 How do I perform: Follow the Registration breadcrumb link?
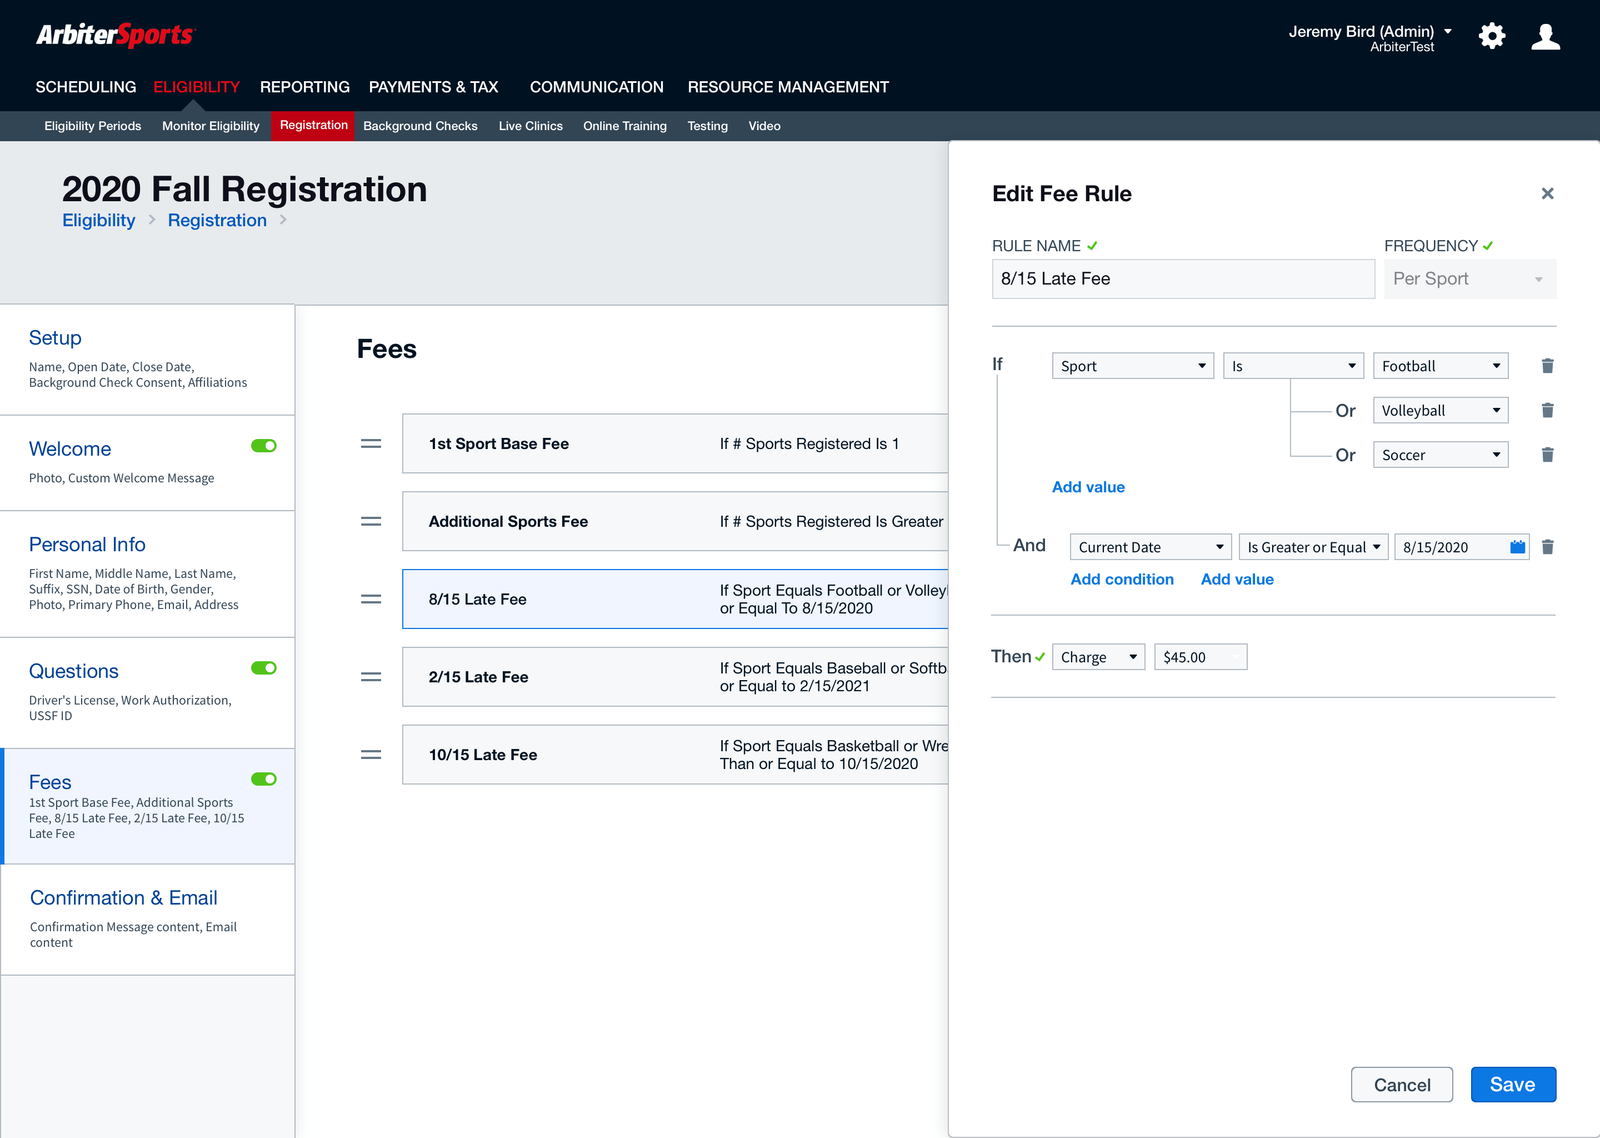click(x=217, y=220)
